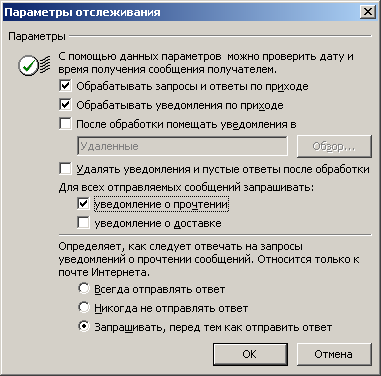
Task: Uncheck Обрабатывать запросы и ответы по приходе
Action: coord(65,86)
